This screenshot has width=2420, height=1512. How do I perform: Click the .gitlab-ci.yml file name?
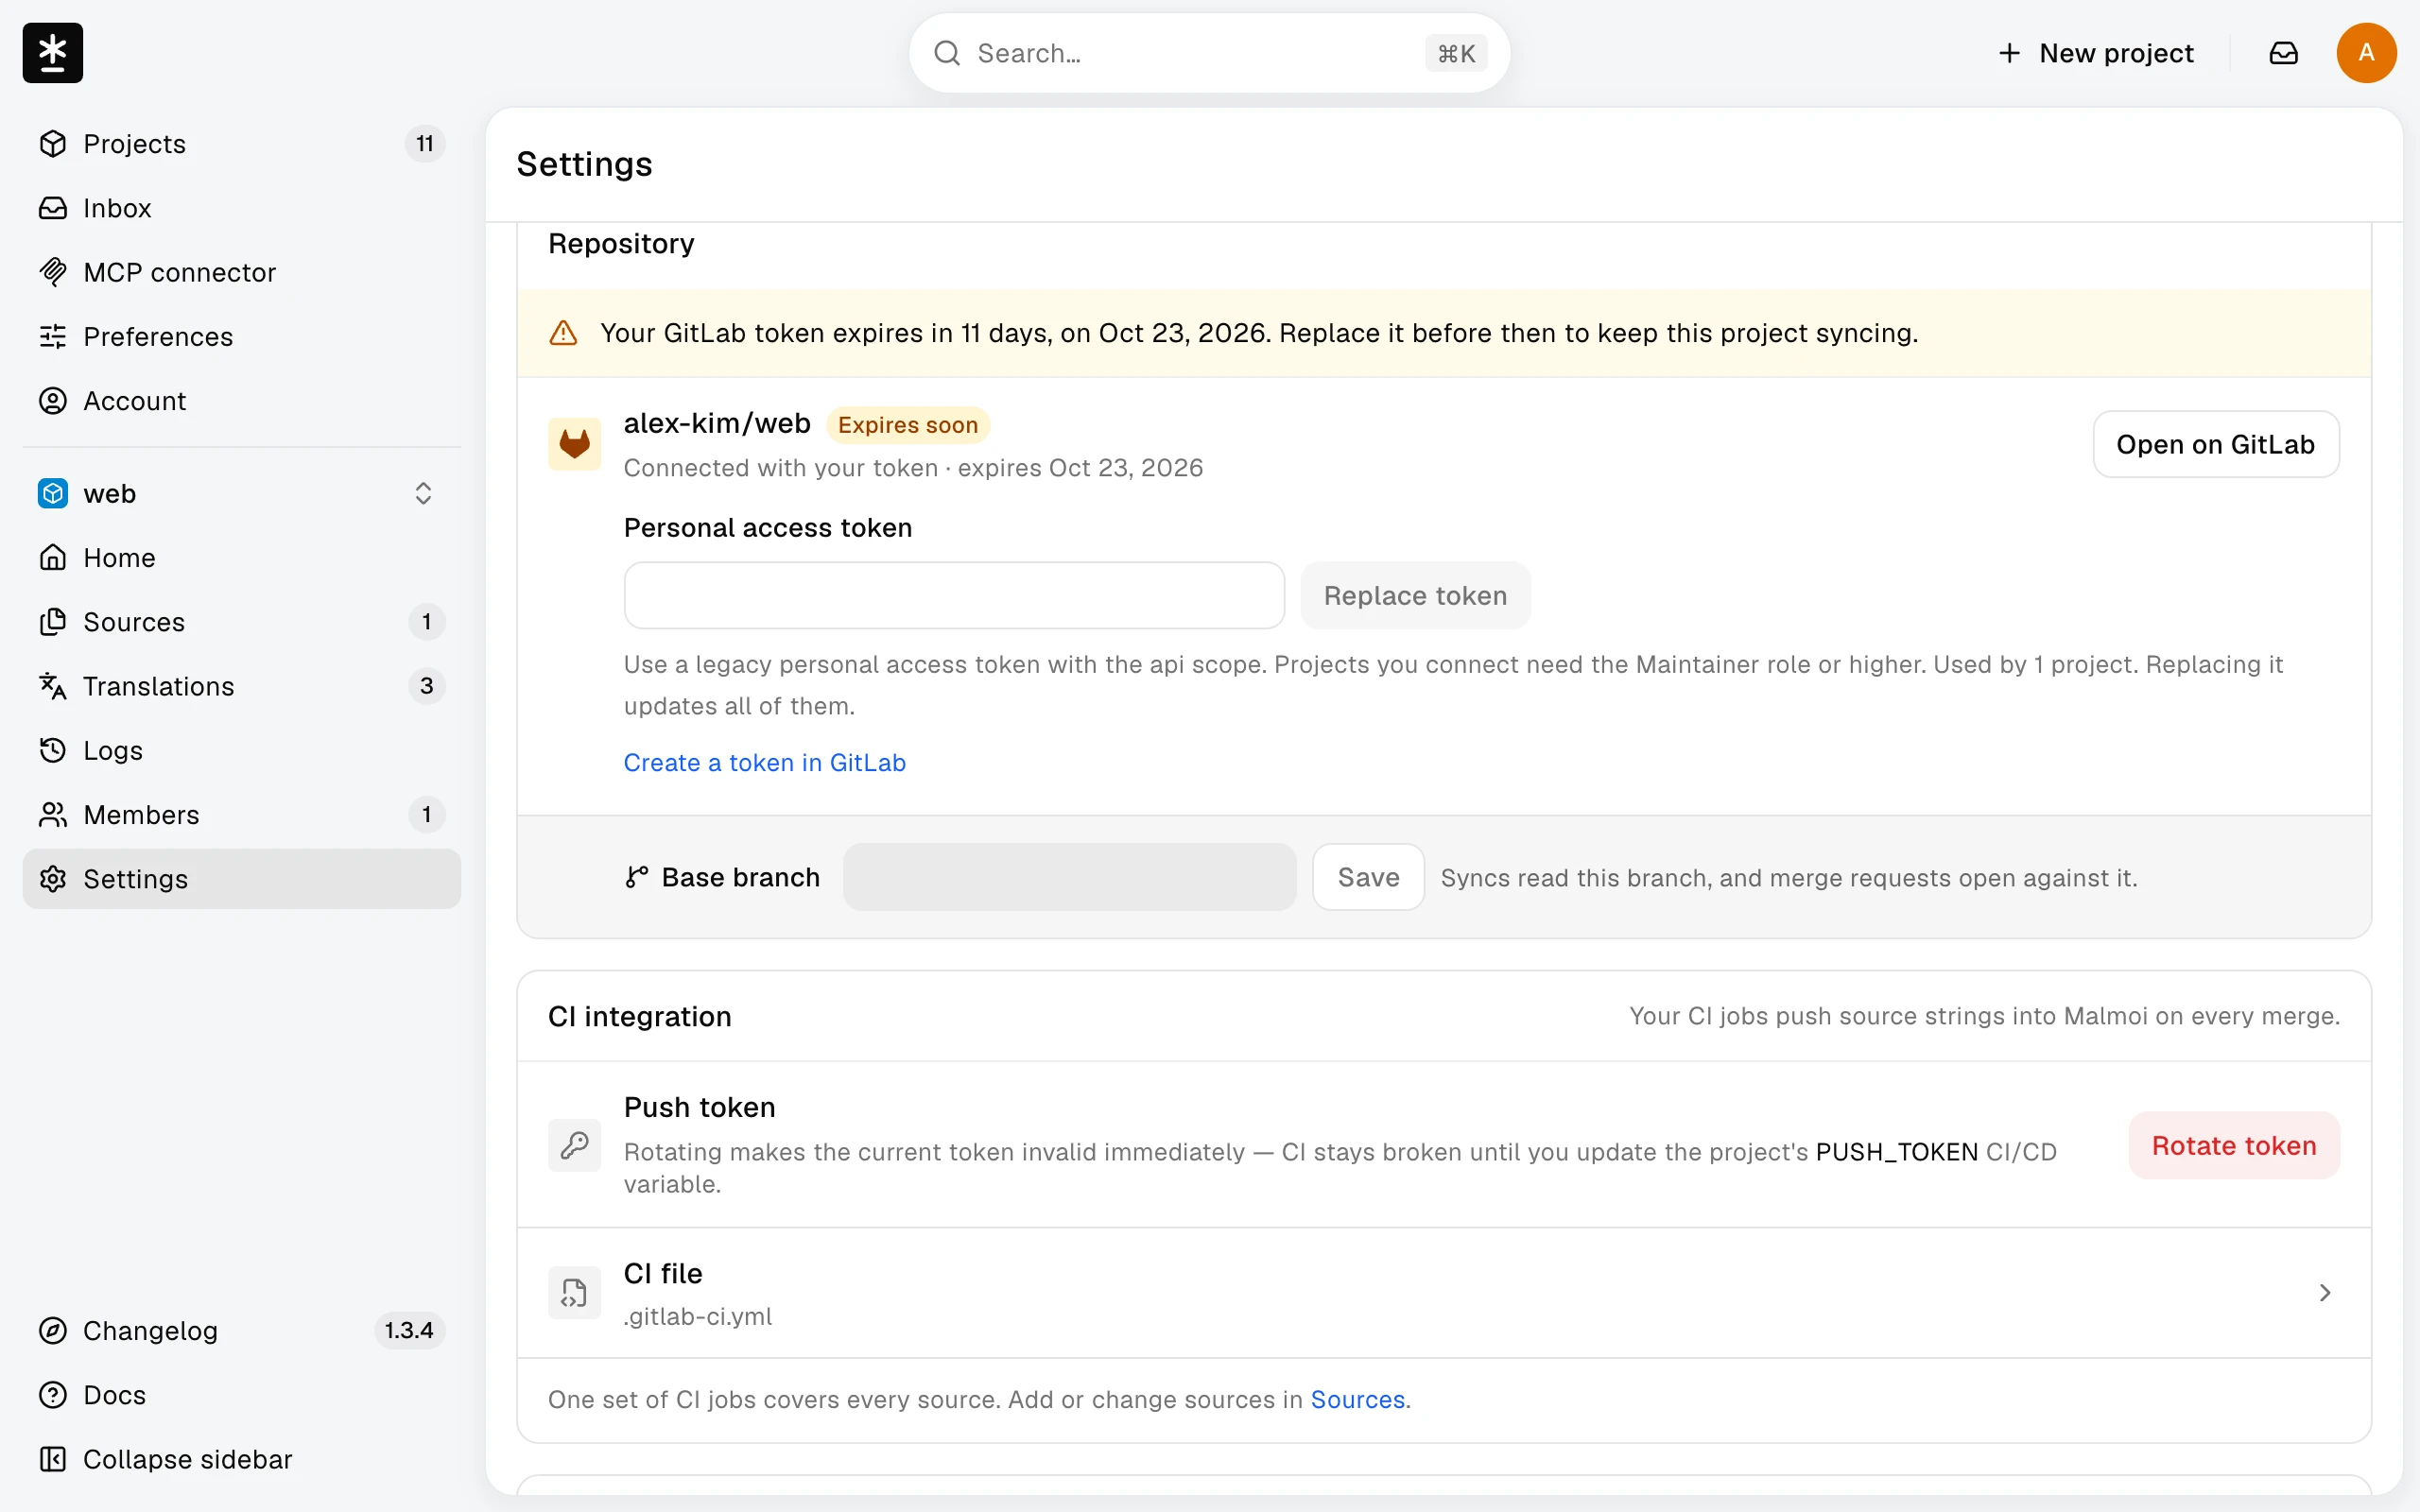(x=698, y=1317)
